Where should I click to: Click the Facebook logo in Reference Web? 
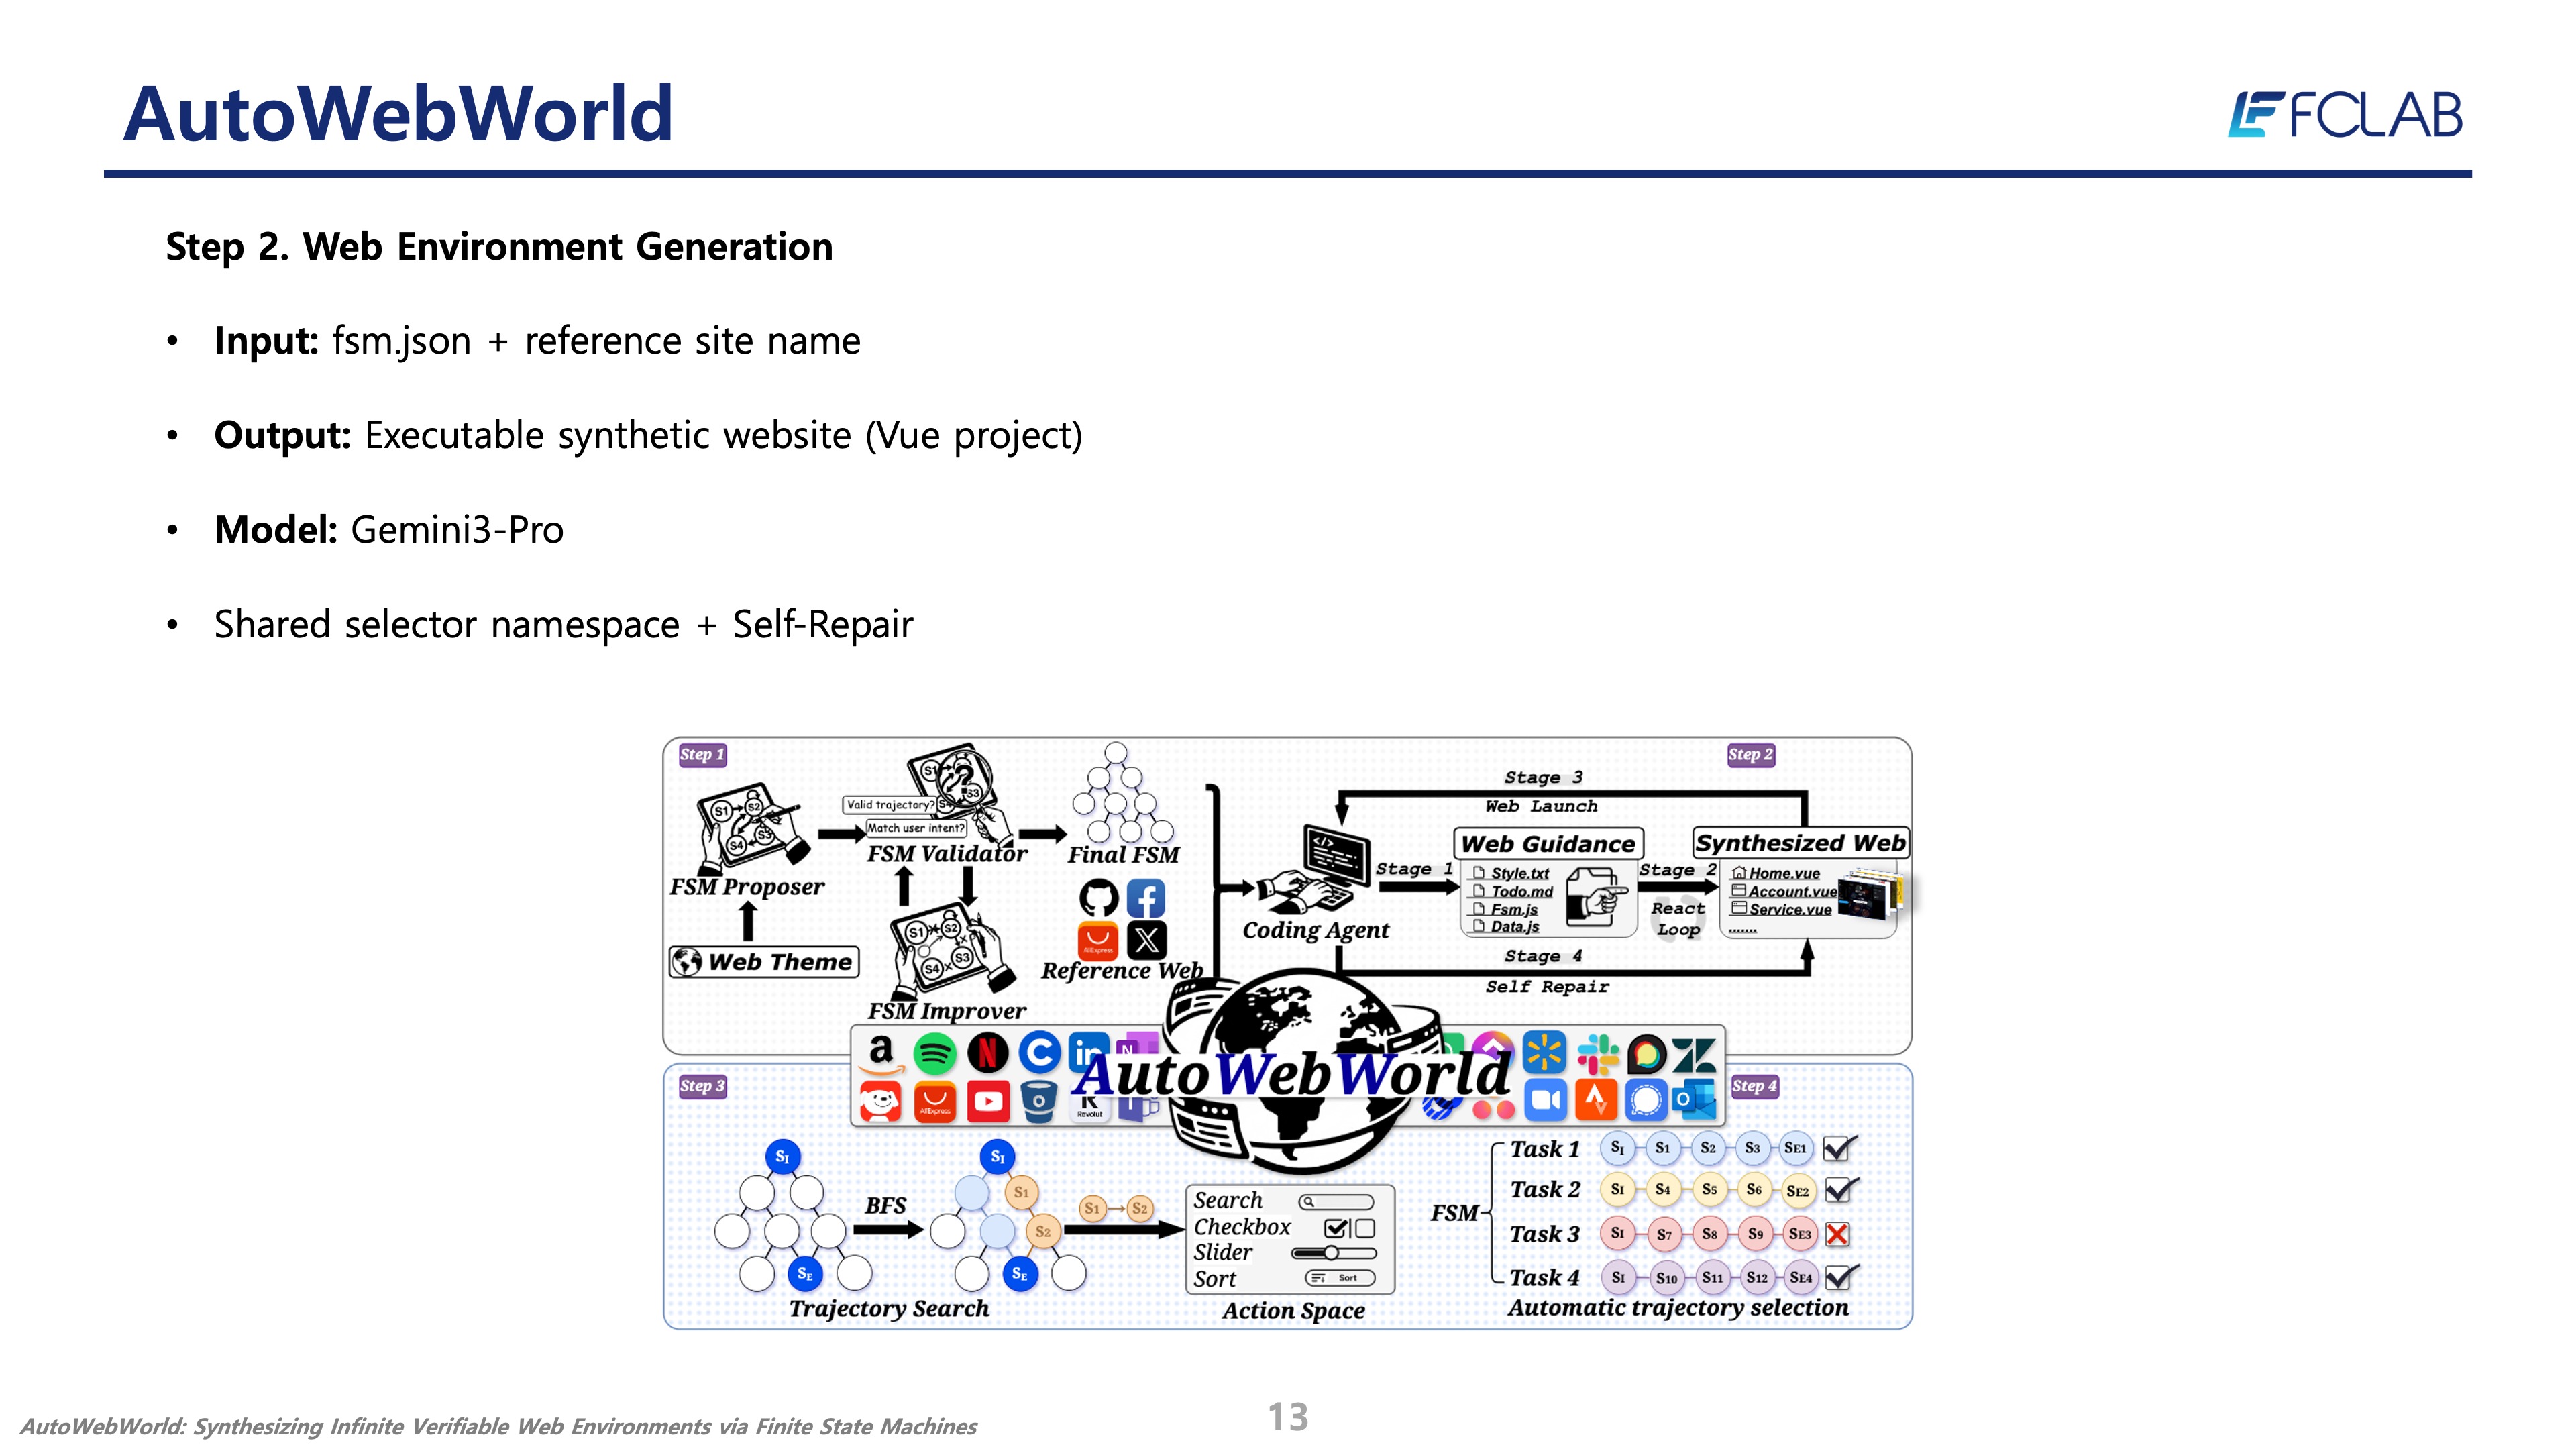1146,898
